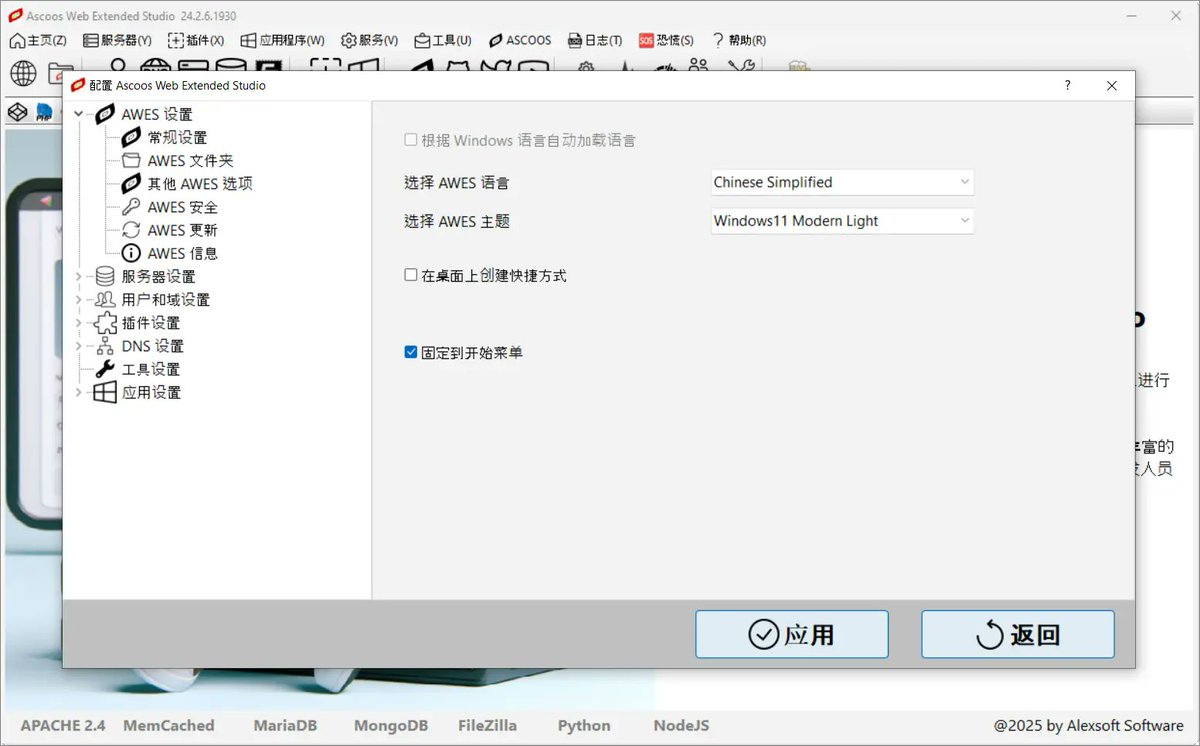Expand the 应用设置 tree node
The width and height of the screenshot is (1200, 746).
tap(78, 392)
